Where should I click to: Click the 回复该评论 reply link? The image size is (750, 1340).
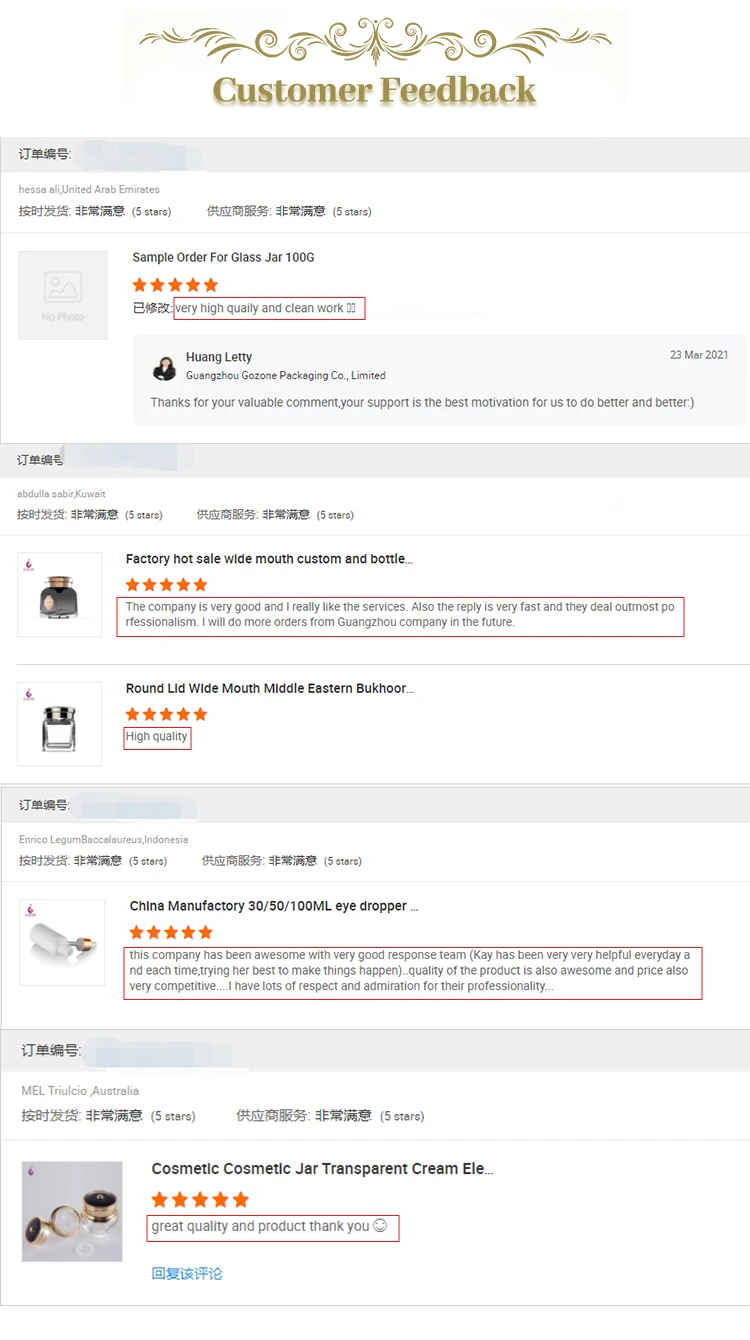coord(187,1273)
